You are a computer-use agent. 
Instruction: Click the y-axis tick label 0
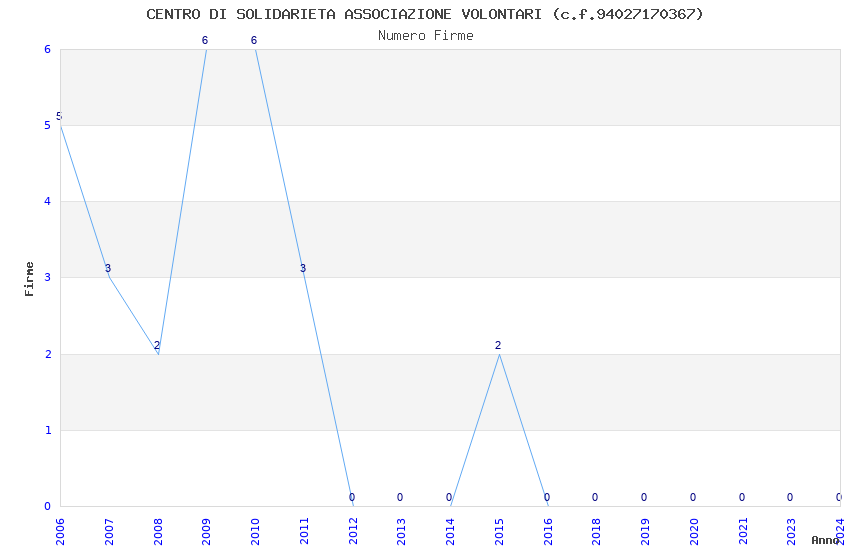(x=48, y=507)
